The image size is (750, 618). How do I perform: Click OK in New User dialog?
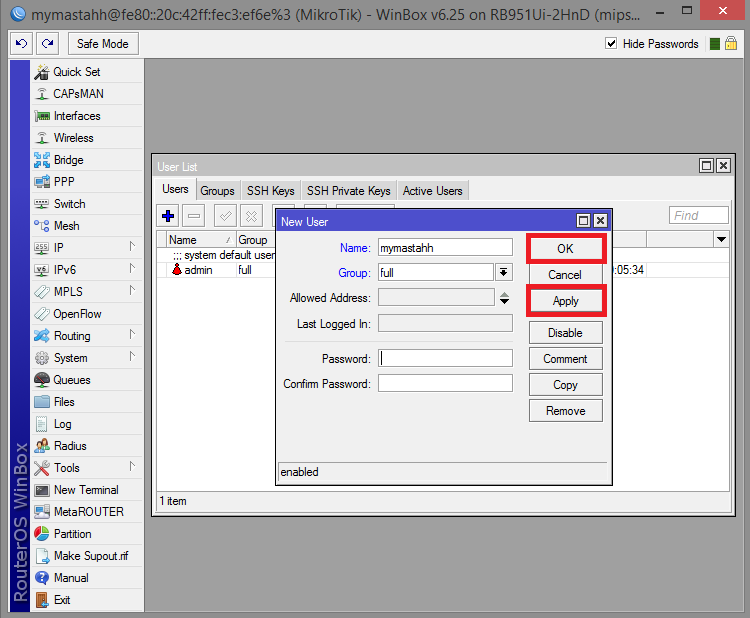566,249
